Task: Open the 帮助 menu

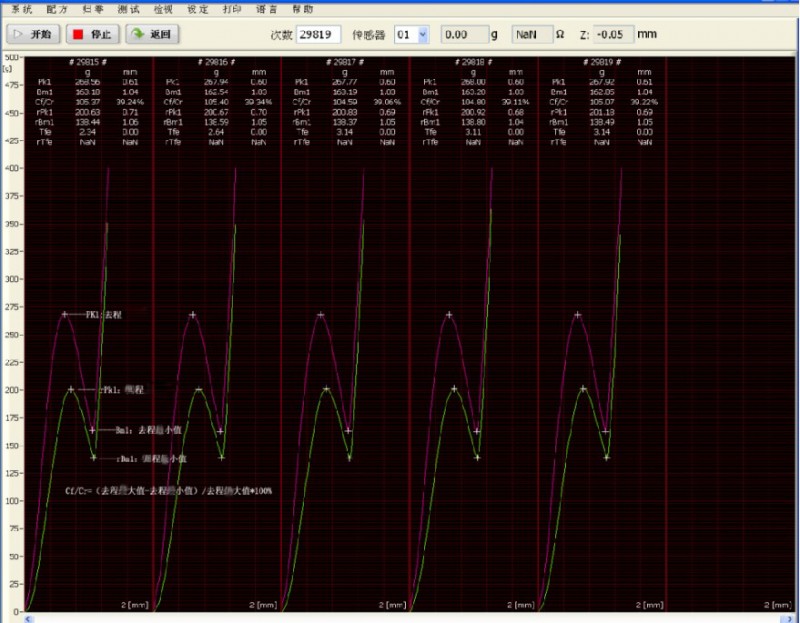Action: pos(303,9)
